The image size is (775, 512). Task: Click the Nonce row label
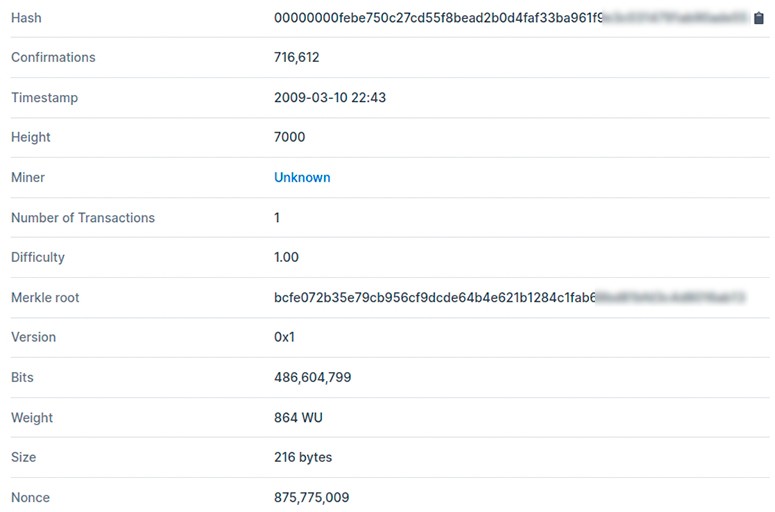[x=30, y=497]
